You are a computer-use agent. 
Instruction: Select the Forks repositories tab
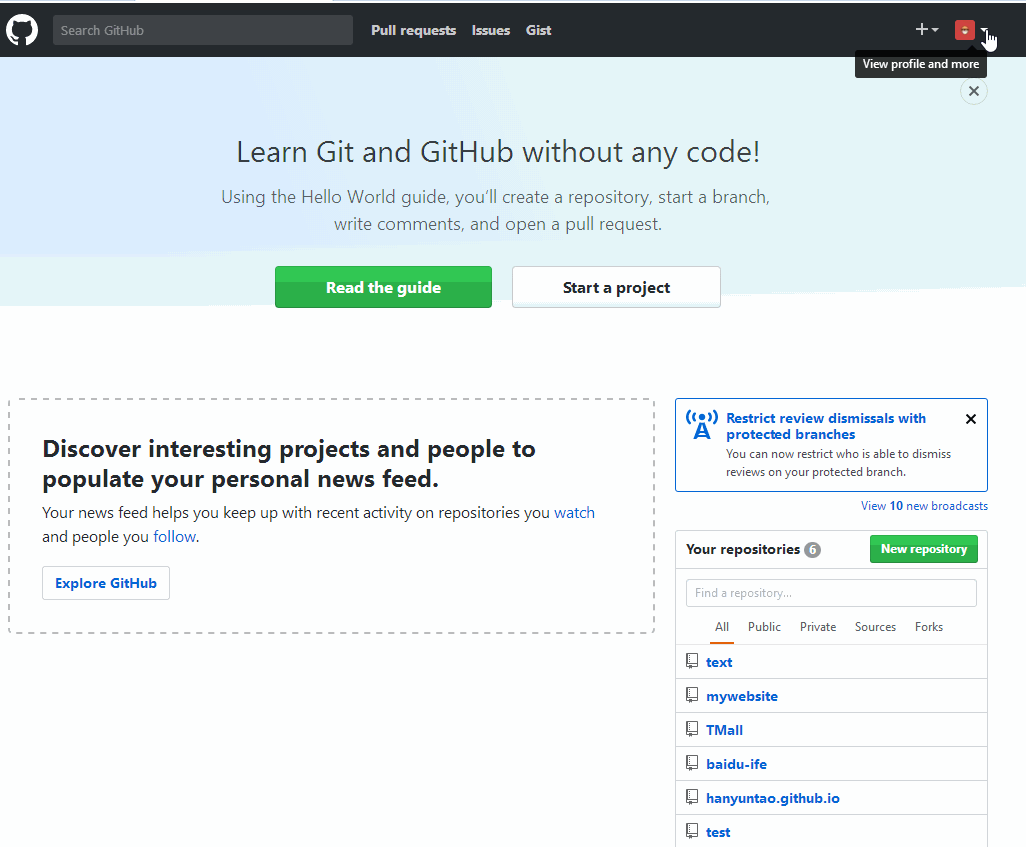[x=929, y=627]
